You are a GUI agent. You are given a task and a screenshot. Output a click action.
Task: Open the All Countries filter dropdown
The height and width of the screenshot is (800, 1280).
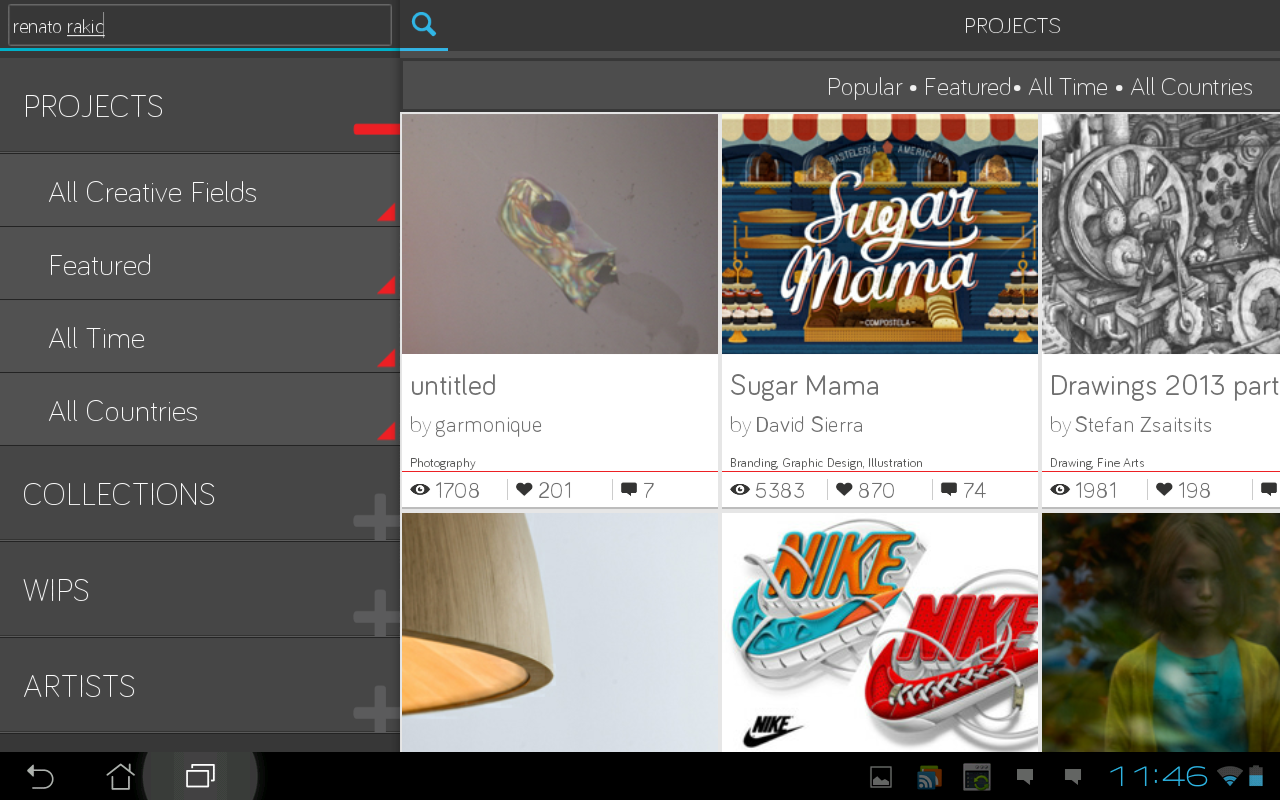coord(200,411)
